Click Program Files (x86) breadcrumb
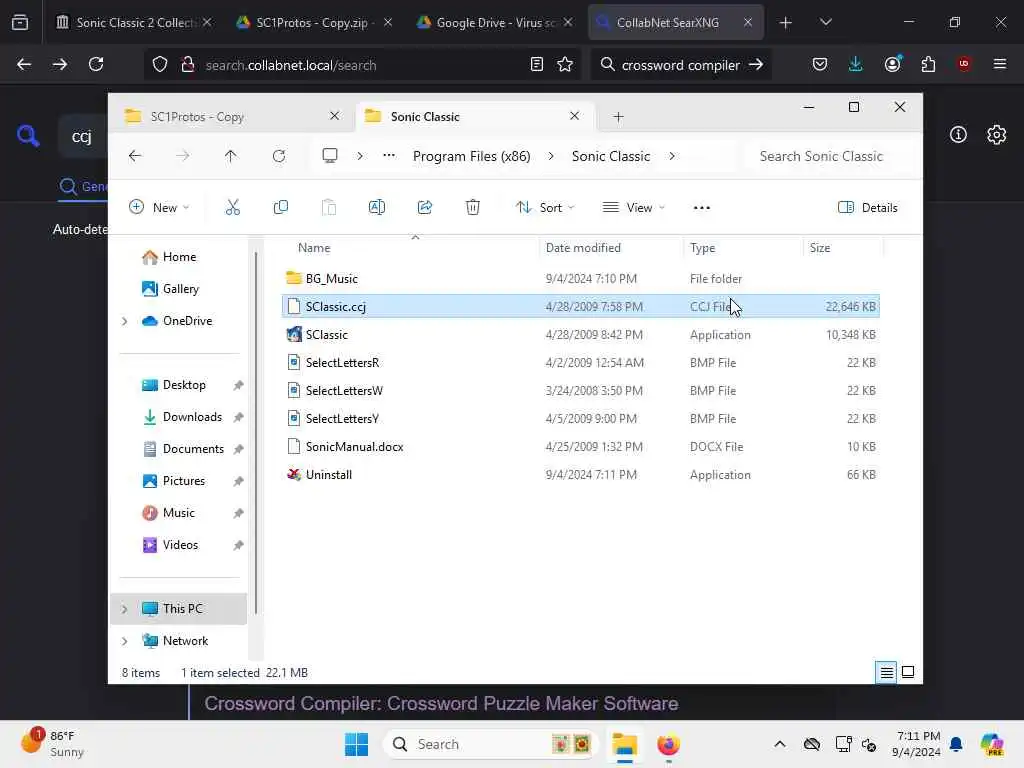Image resolution: width=1024 pixels, height=768 pixels. pos(472,156)
